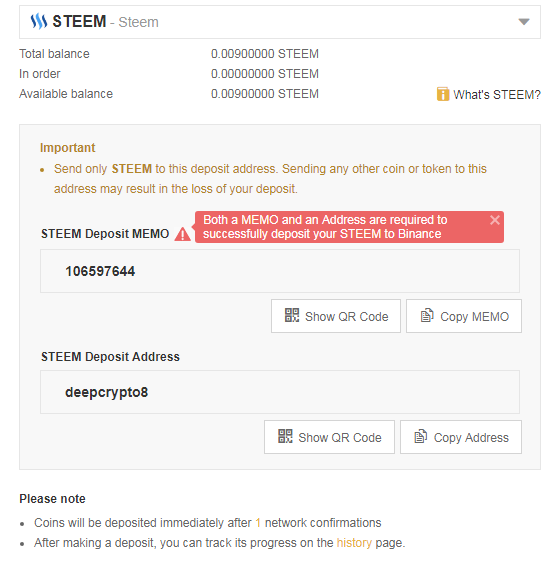
Task: Select the deepcrypto8 deposit address field
Action: click(x=280, y=392)
